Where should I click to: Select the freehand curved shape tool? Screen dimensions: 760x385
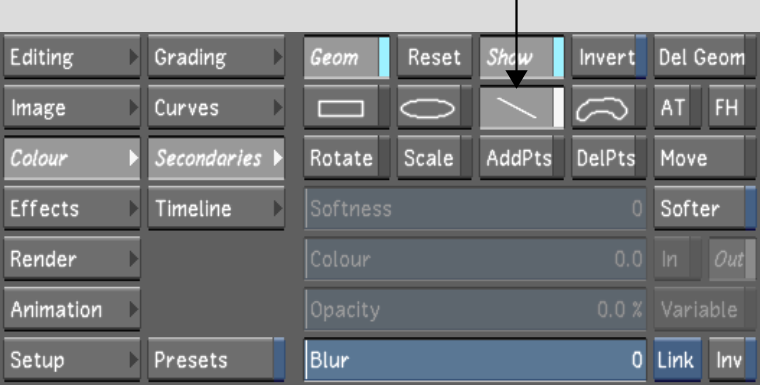tap(609, 108)
